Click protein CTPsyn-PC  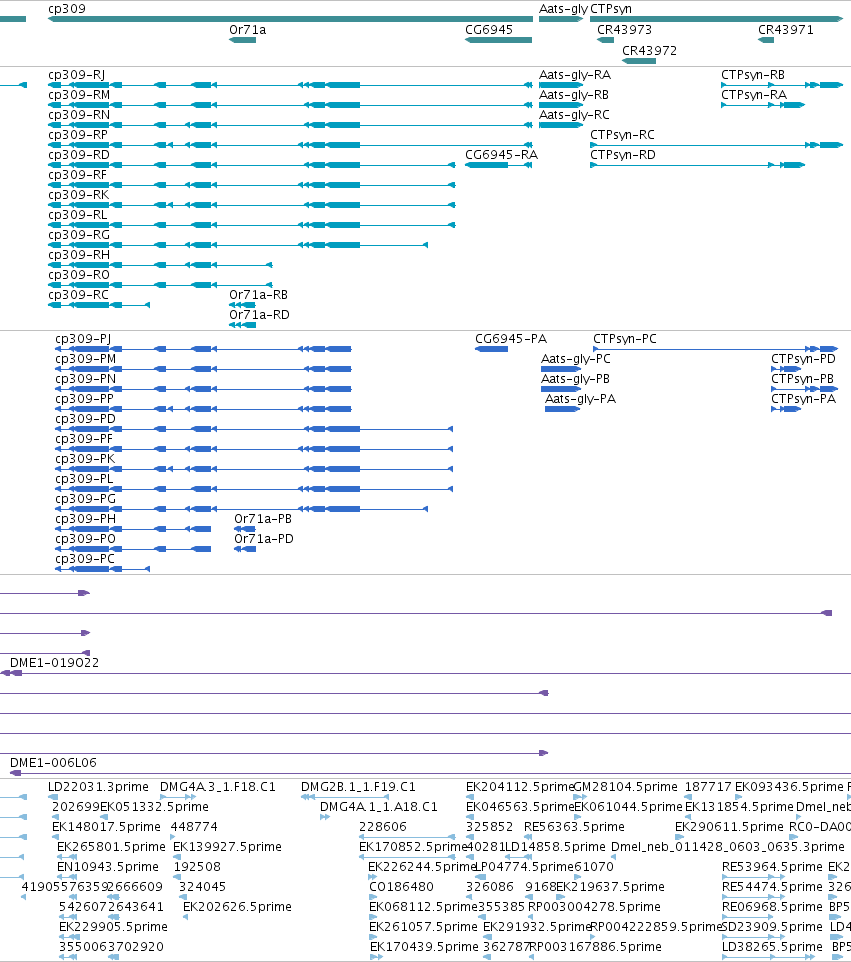625,339
